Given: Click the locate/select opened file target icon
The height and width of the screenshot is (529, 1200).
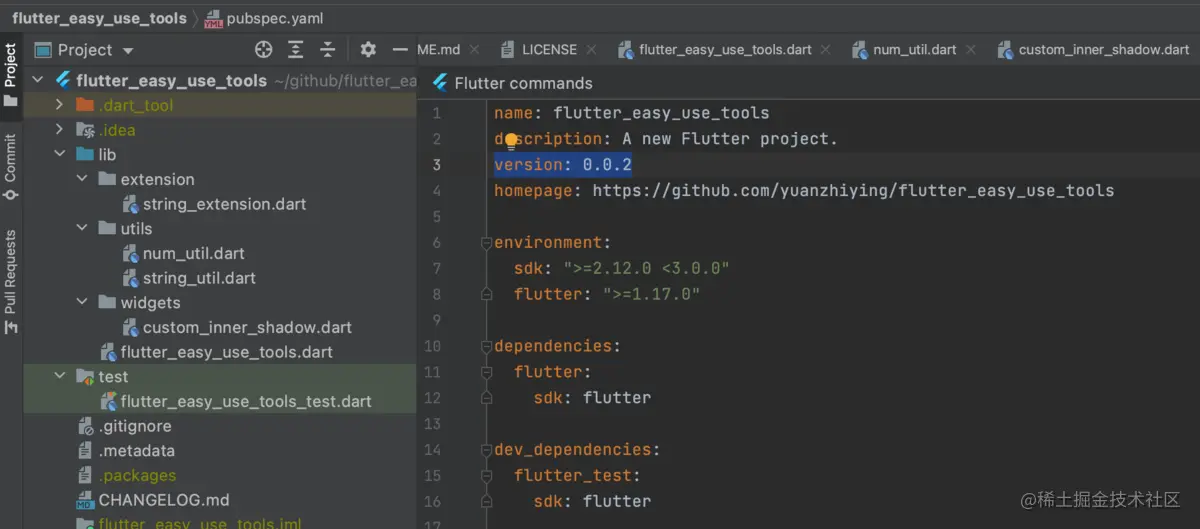Looking at the screenshot, I should pos(264,50).
